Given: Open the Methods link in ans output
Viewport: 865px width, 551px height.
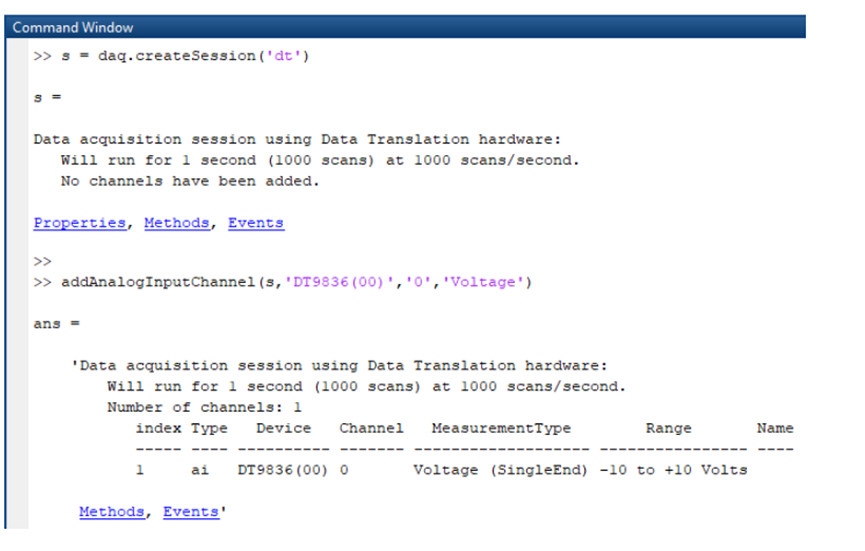Looking at the screenshot, I should click(112, 511).
